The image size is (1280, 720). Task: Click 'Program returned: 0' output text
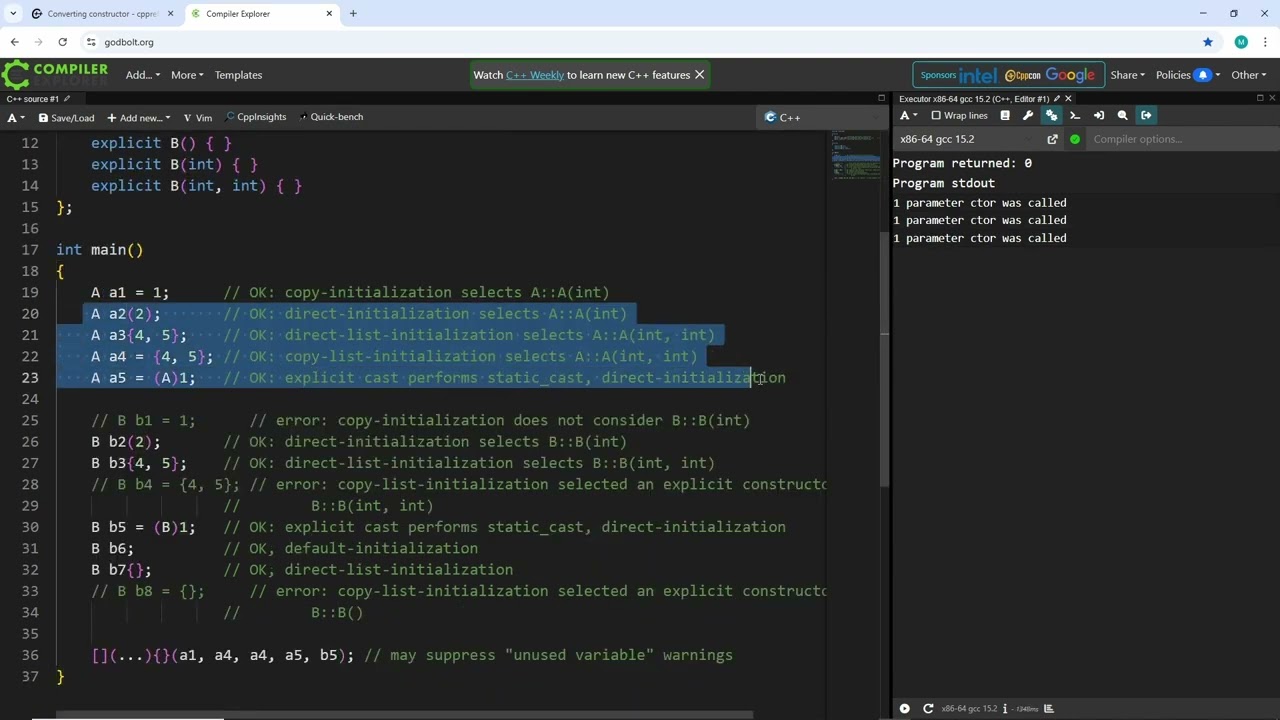tap(962, 163)
